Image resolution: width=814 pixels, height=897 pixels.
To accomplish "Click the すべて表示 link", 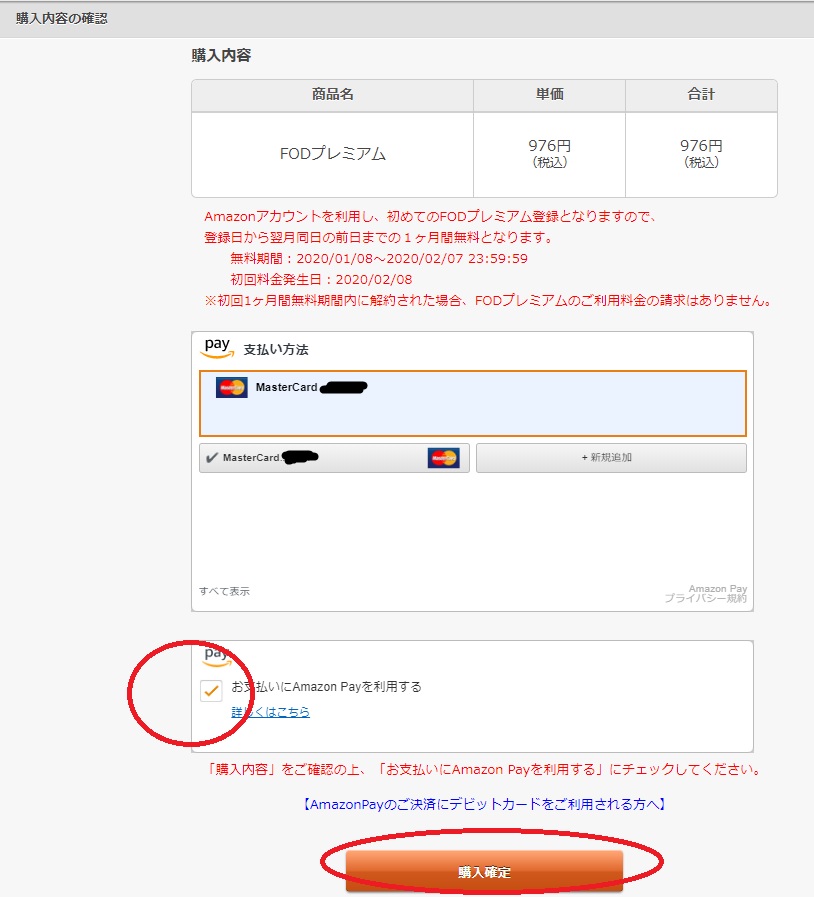I will point(224,591).
